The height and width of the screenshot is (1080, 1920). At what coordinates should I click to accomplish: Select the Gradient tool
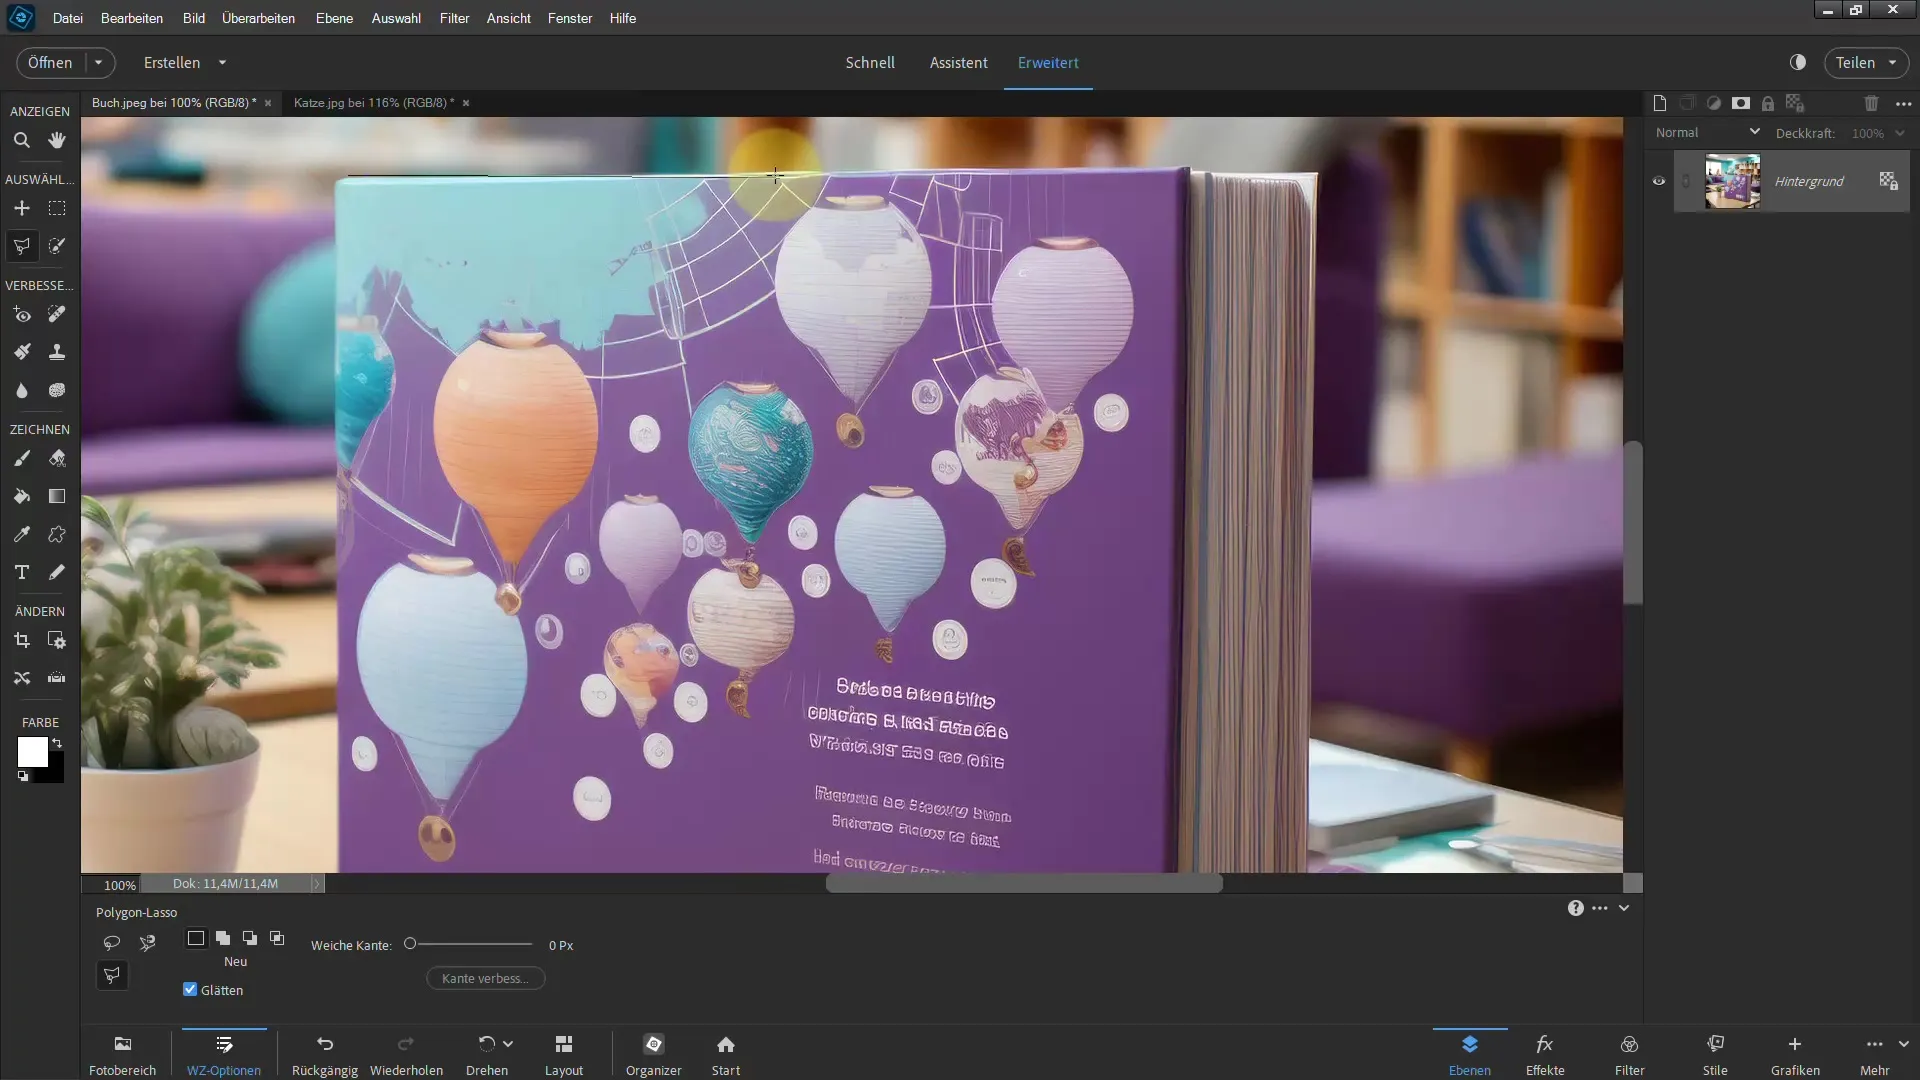[57, 497]
